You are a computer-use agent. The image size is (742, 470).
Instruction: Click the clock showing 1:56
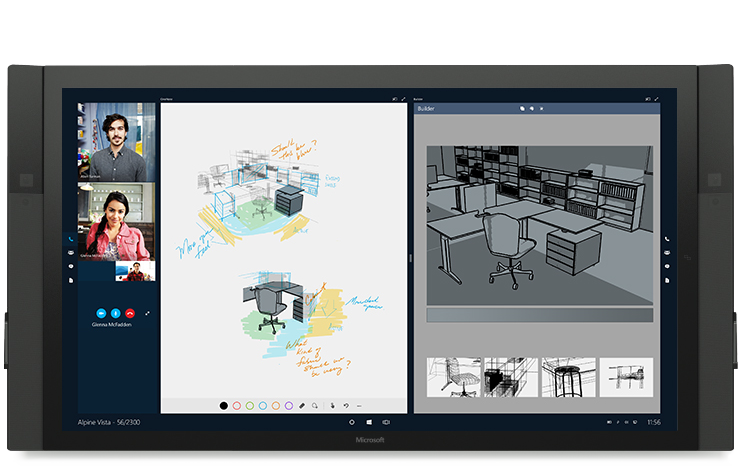[653, 423]
